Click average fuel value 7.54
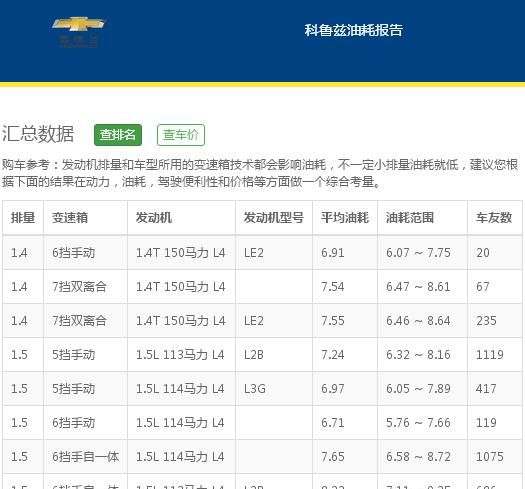The image size is (525, 489). (332, 287)
